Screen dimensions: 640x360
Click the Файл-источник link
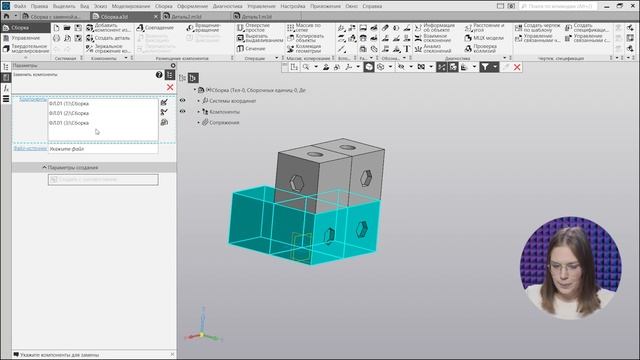tap(30, 149)
